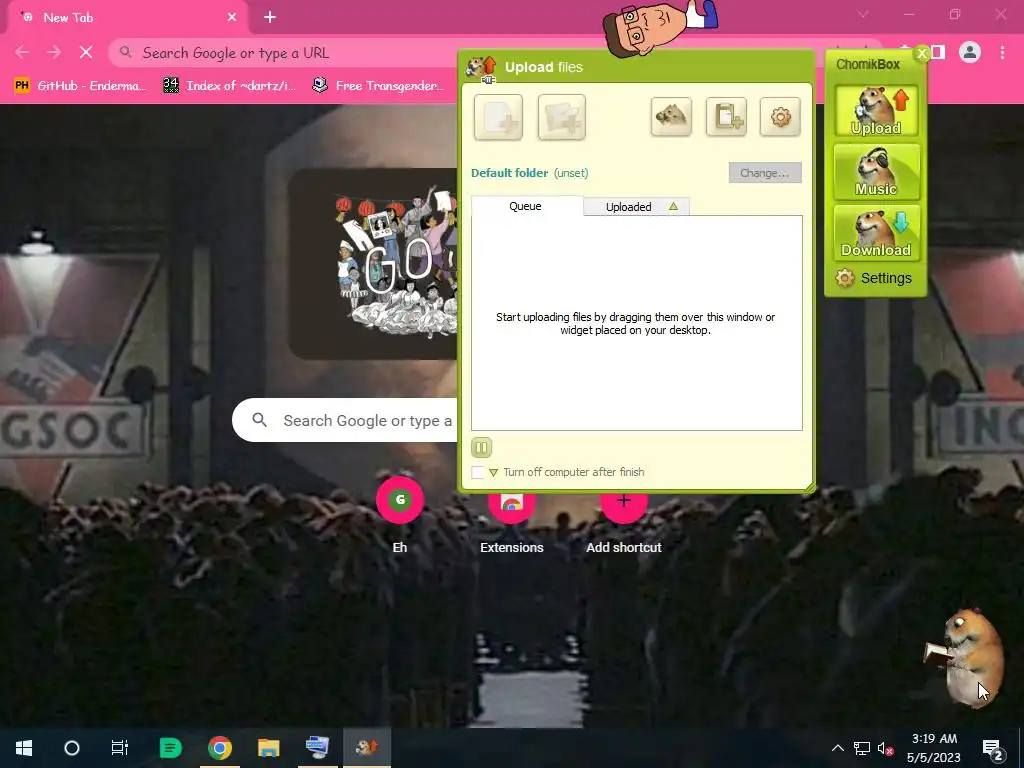This screenshot has width=1024, height=768.
Task: Open Chrome three-dot menu
Action: (x=1002, y=52)
